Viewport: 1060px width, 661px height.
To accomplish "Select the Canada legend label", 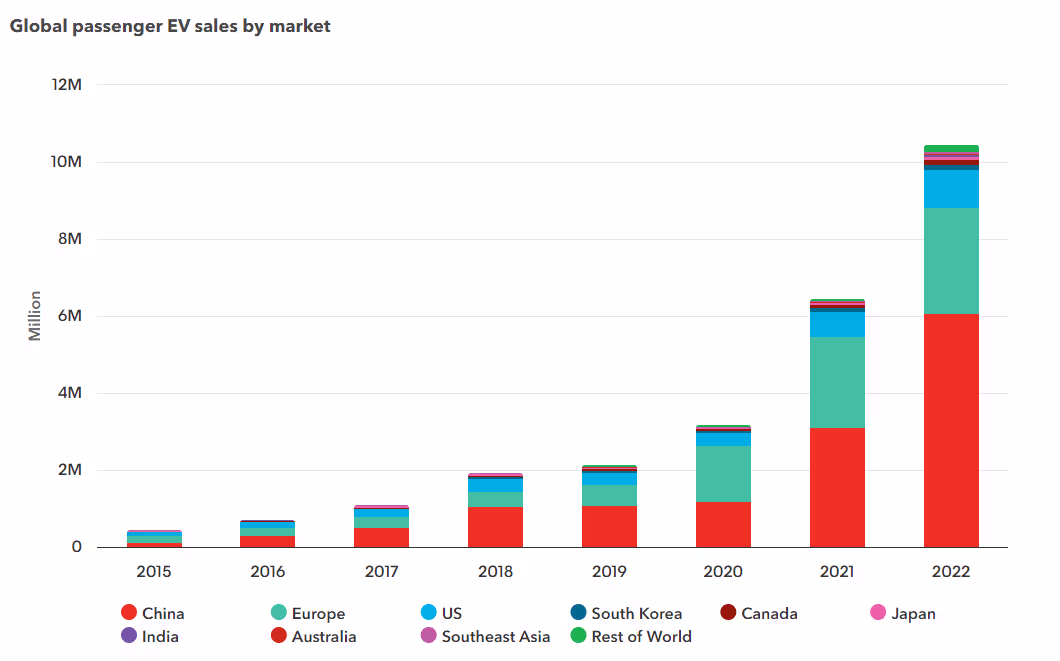I will click(769, 613).
